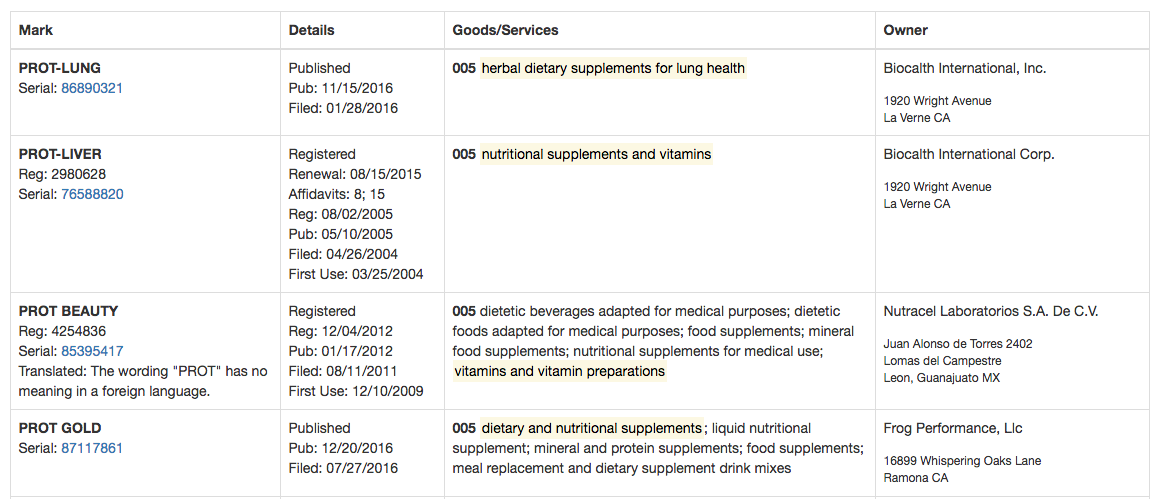The image size is (1162, 499).
Task: Click owner Nutracel Laboratorios S.A. De C.V.
Action: (990, 311)
